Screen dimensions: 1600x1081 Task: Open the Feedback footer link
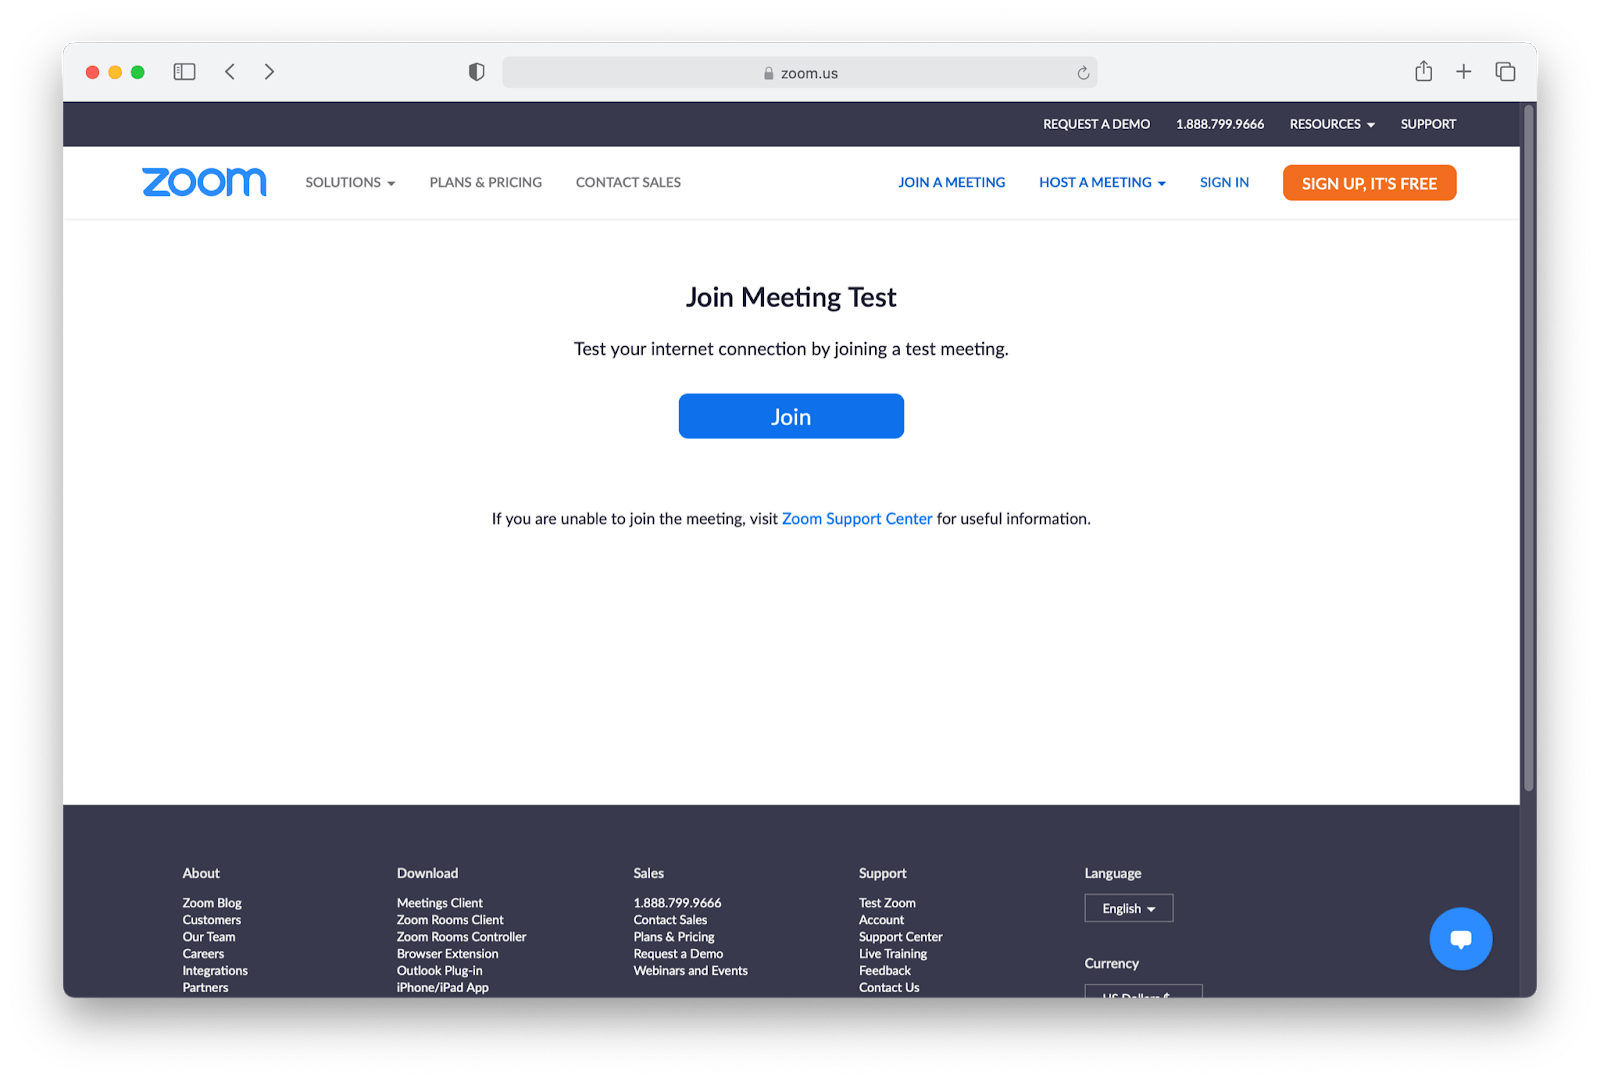pyautogui.click(x=884, y=971)
